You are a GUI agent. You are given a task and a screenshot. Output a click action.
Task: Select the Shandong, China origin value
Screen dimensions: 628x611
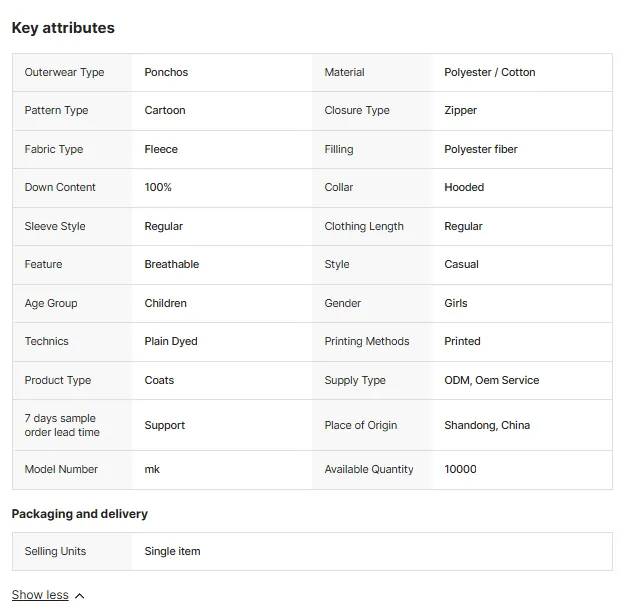(487, 425)
